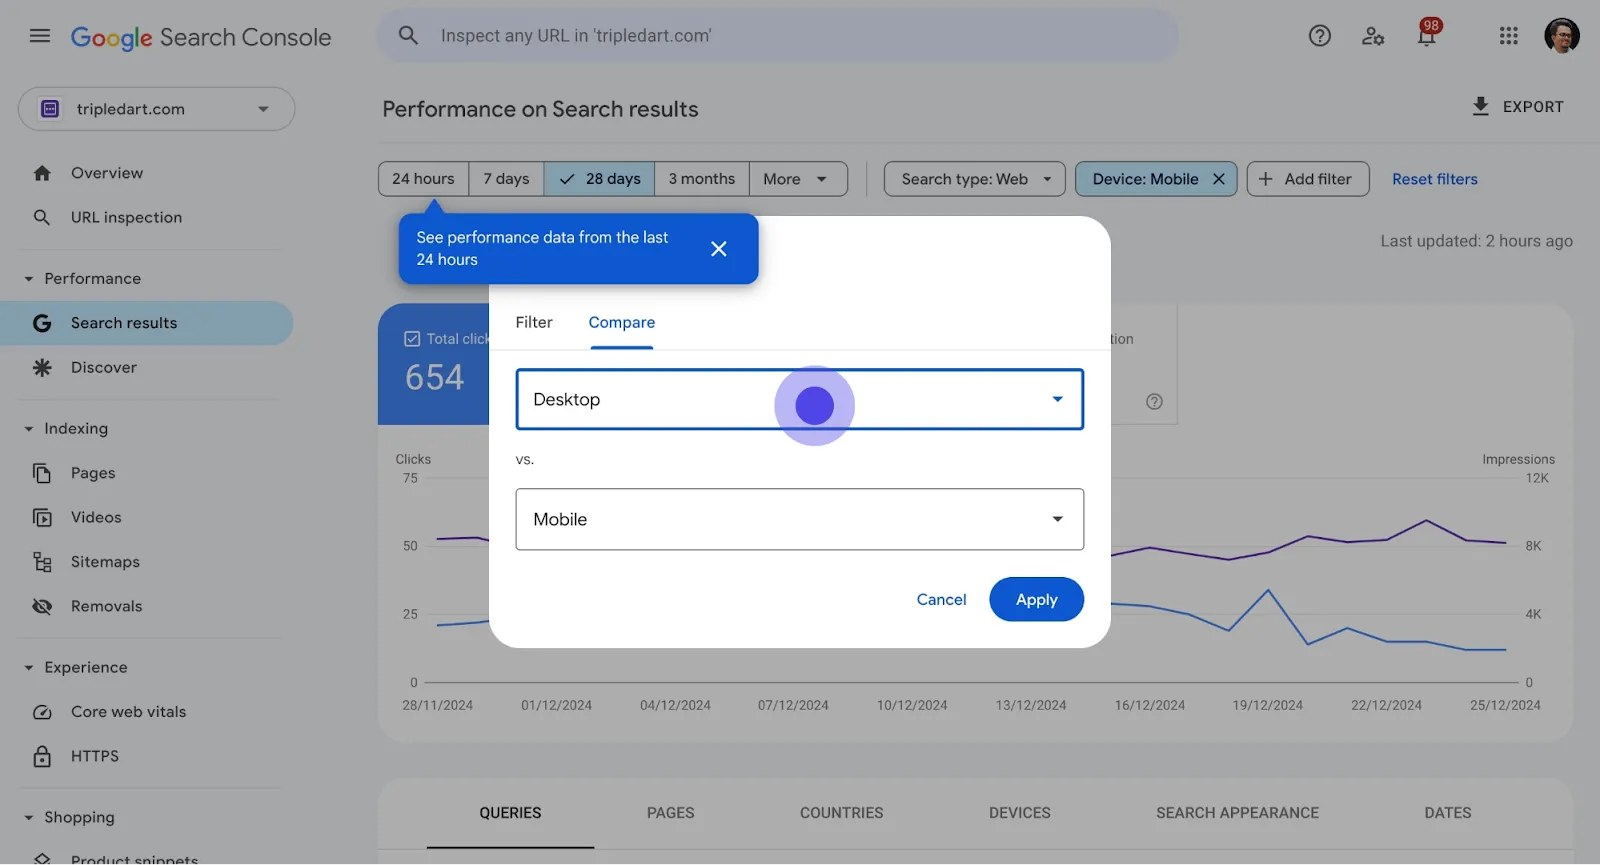Viewport: 1600px width, 865px height.
Task: Click Reset filters link
Action: coord(1435,179)
